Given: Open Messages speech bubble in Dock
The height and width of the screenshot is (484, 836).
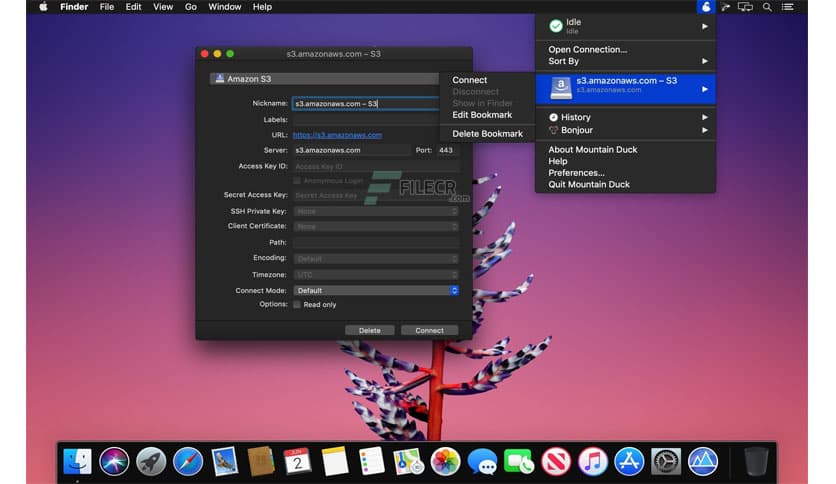Looking at the screenshot, I should tap(482, 461).
